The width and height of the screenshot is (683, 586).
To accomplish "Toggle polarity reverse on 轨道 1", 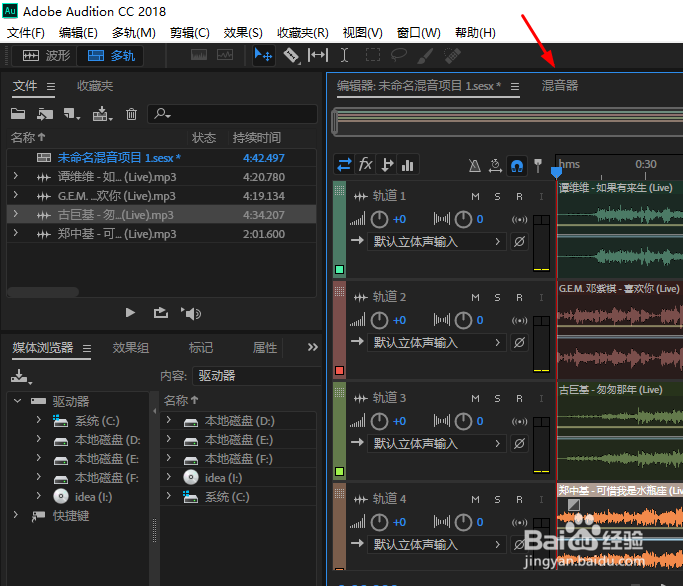I will [519, 241].
